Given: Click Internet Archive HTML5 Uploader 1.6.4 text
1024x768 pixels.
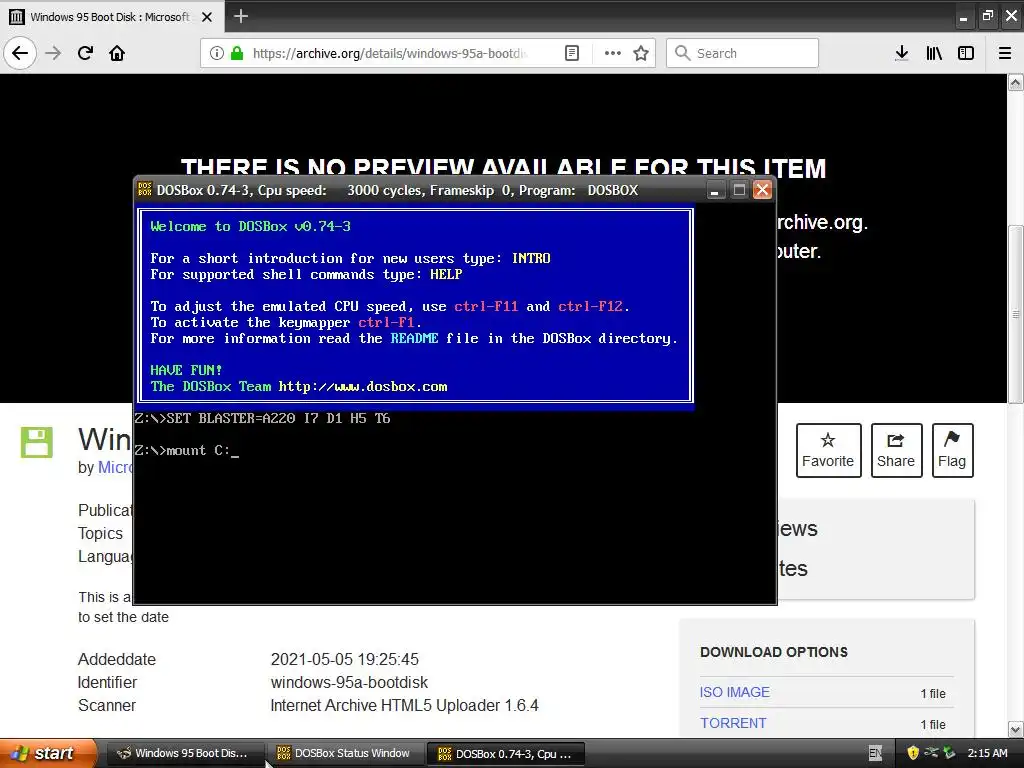Looking at the screenshot, I should [404, 705].
